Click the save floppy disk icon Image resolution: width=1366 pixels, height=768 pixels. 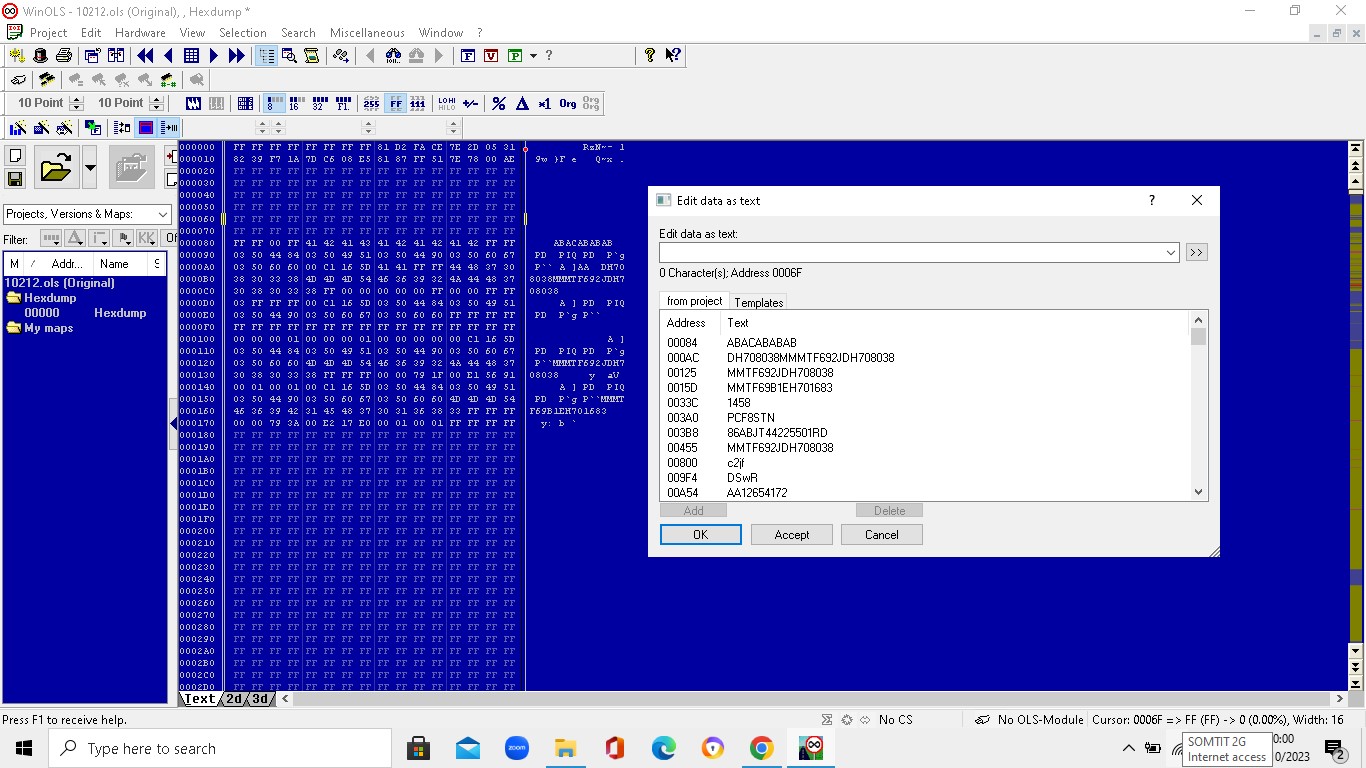[15, 179]
